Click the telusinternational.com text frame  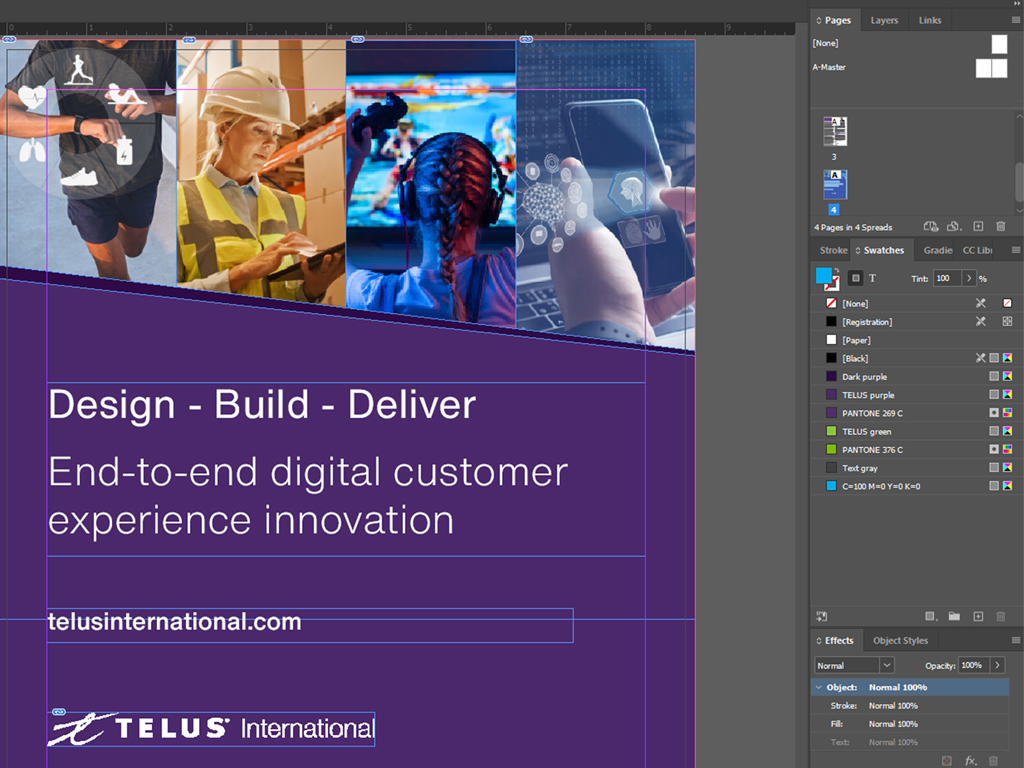click(x=310, y=626)
